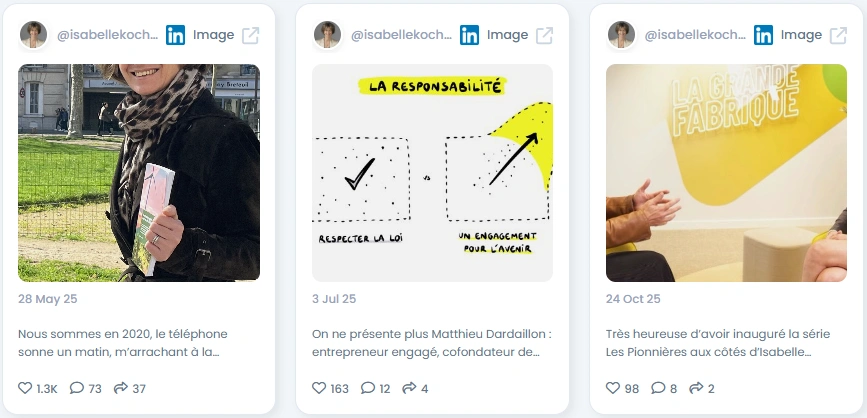Click LinkedIn logo on La Grande Fabrique card
This screenshot has height=418, width=867.
[x=764, y=35]
